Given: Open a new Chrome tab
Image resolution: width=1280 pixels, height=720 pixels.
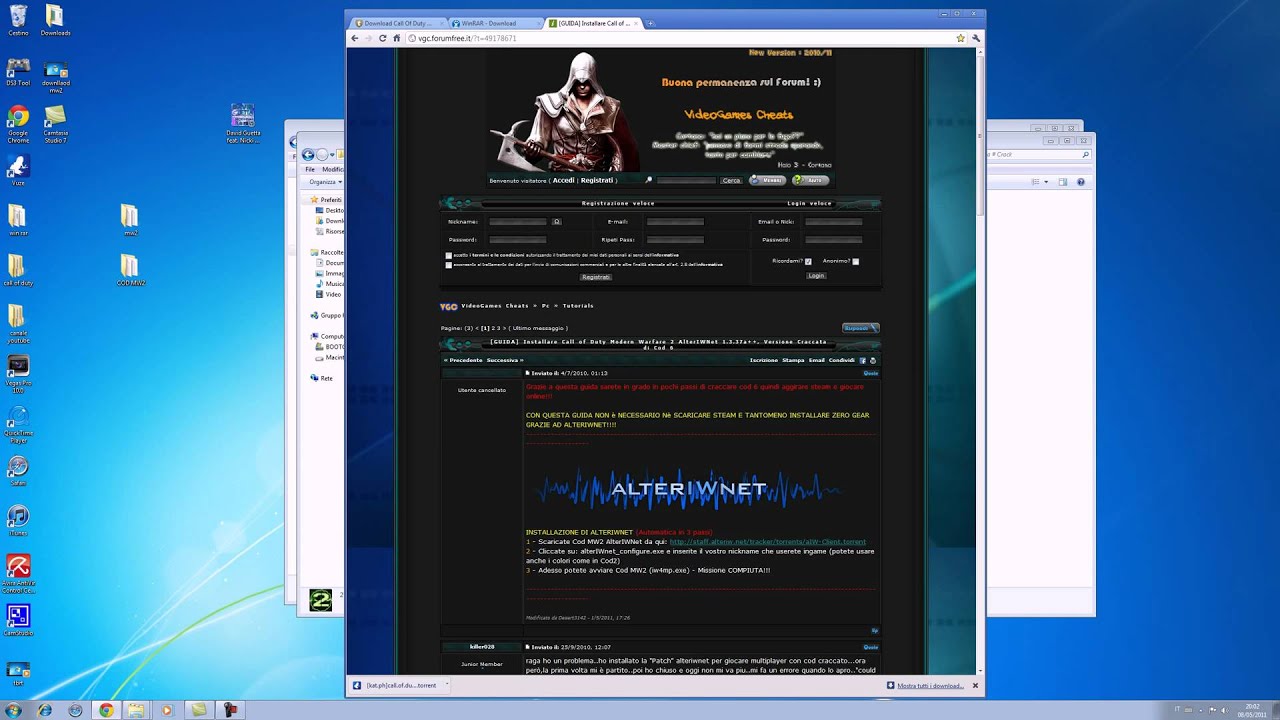Looking at the screenshot, I should pos(650,23).
